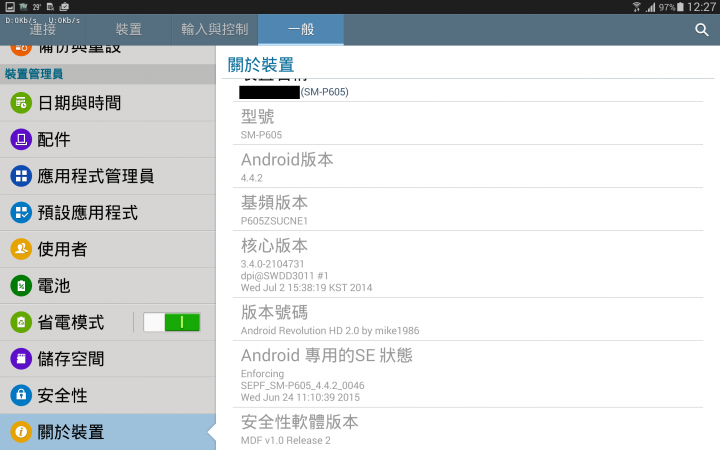Viewport: 720px width, 450px height.
Task: Tap the search magnifier icon
Action: 701,30
